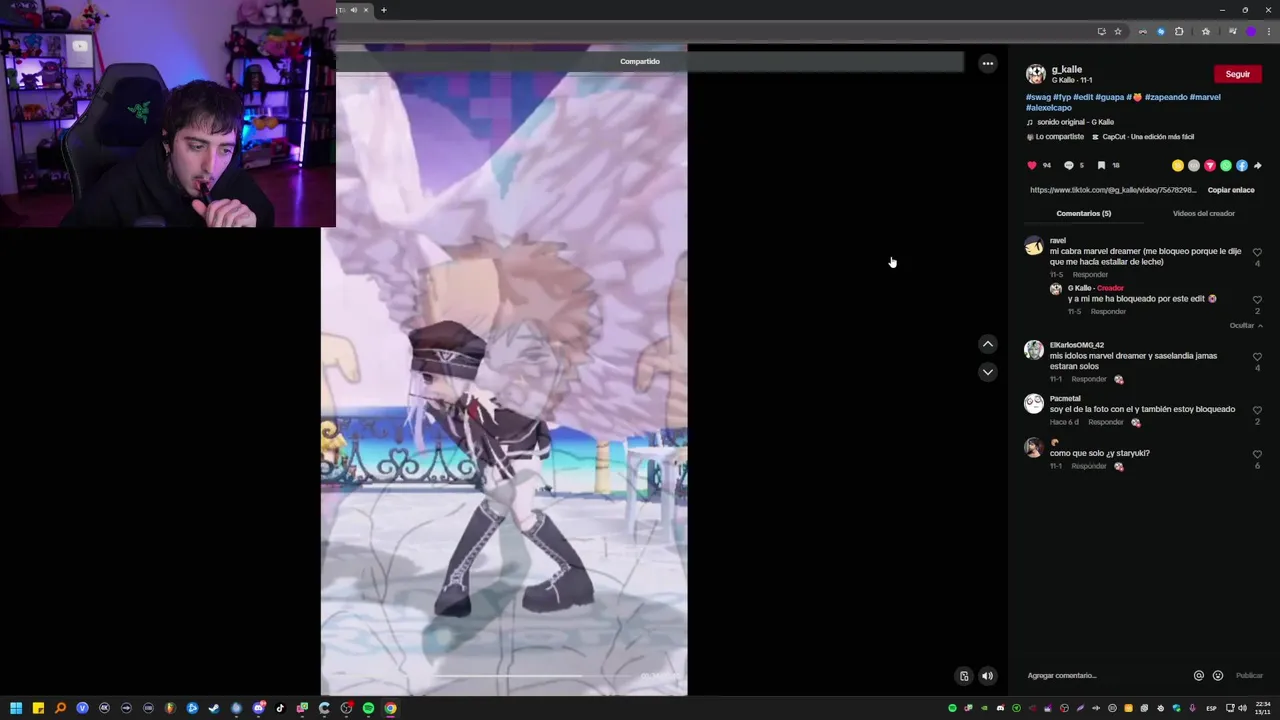Open the g_kalle username link
This screenshot has width=1280, height=720.
[1067, 70]
